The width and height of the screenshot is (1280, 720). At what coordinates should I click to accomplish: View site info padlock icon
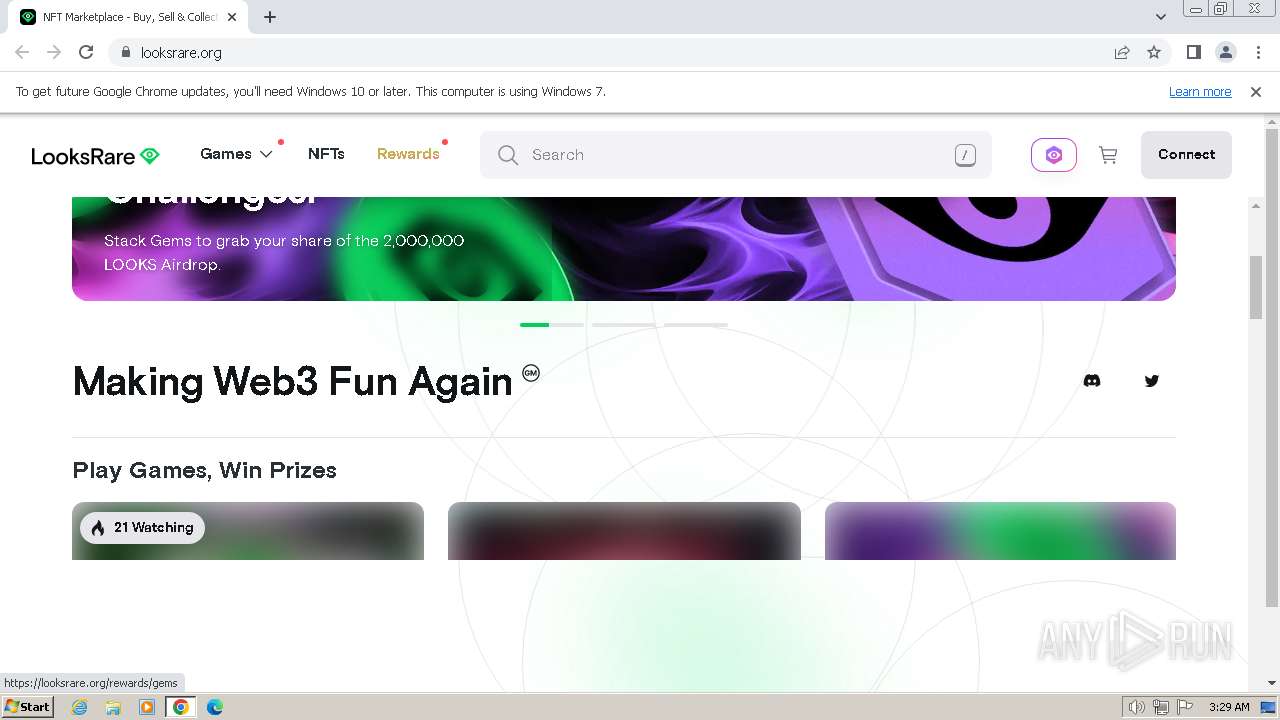click(125, 52)
